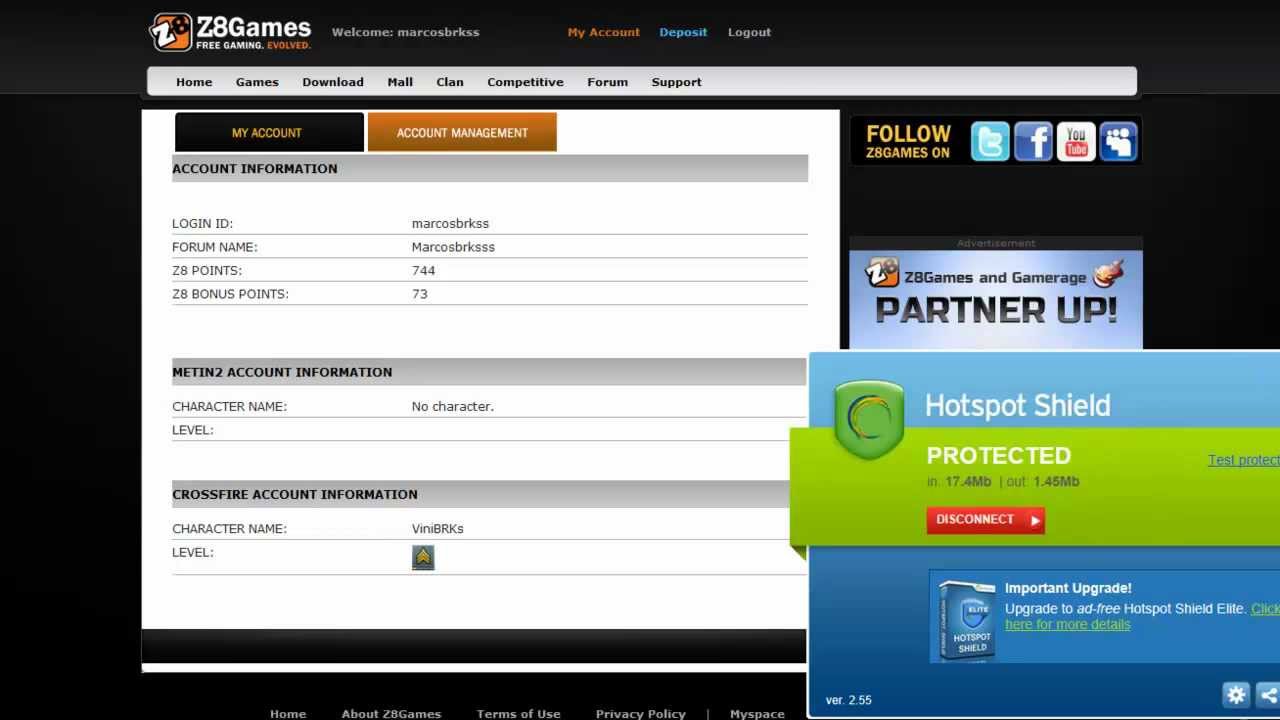The image size is (1280, 720).
Task: Click the Welcome: marcosbrkss text
Action: (405, 32)
